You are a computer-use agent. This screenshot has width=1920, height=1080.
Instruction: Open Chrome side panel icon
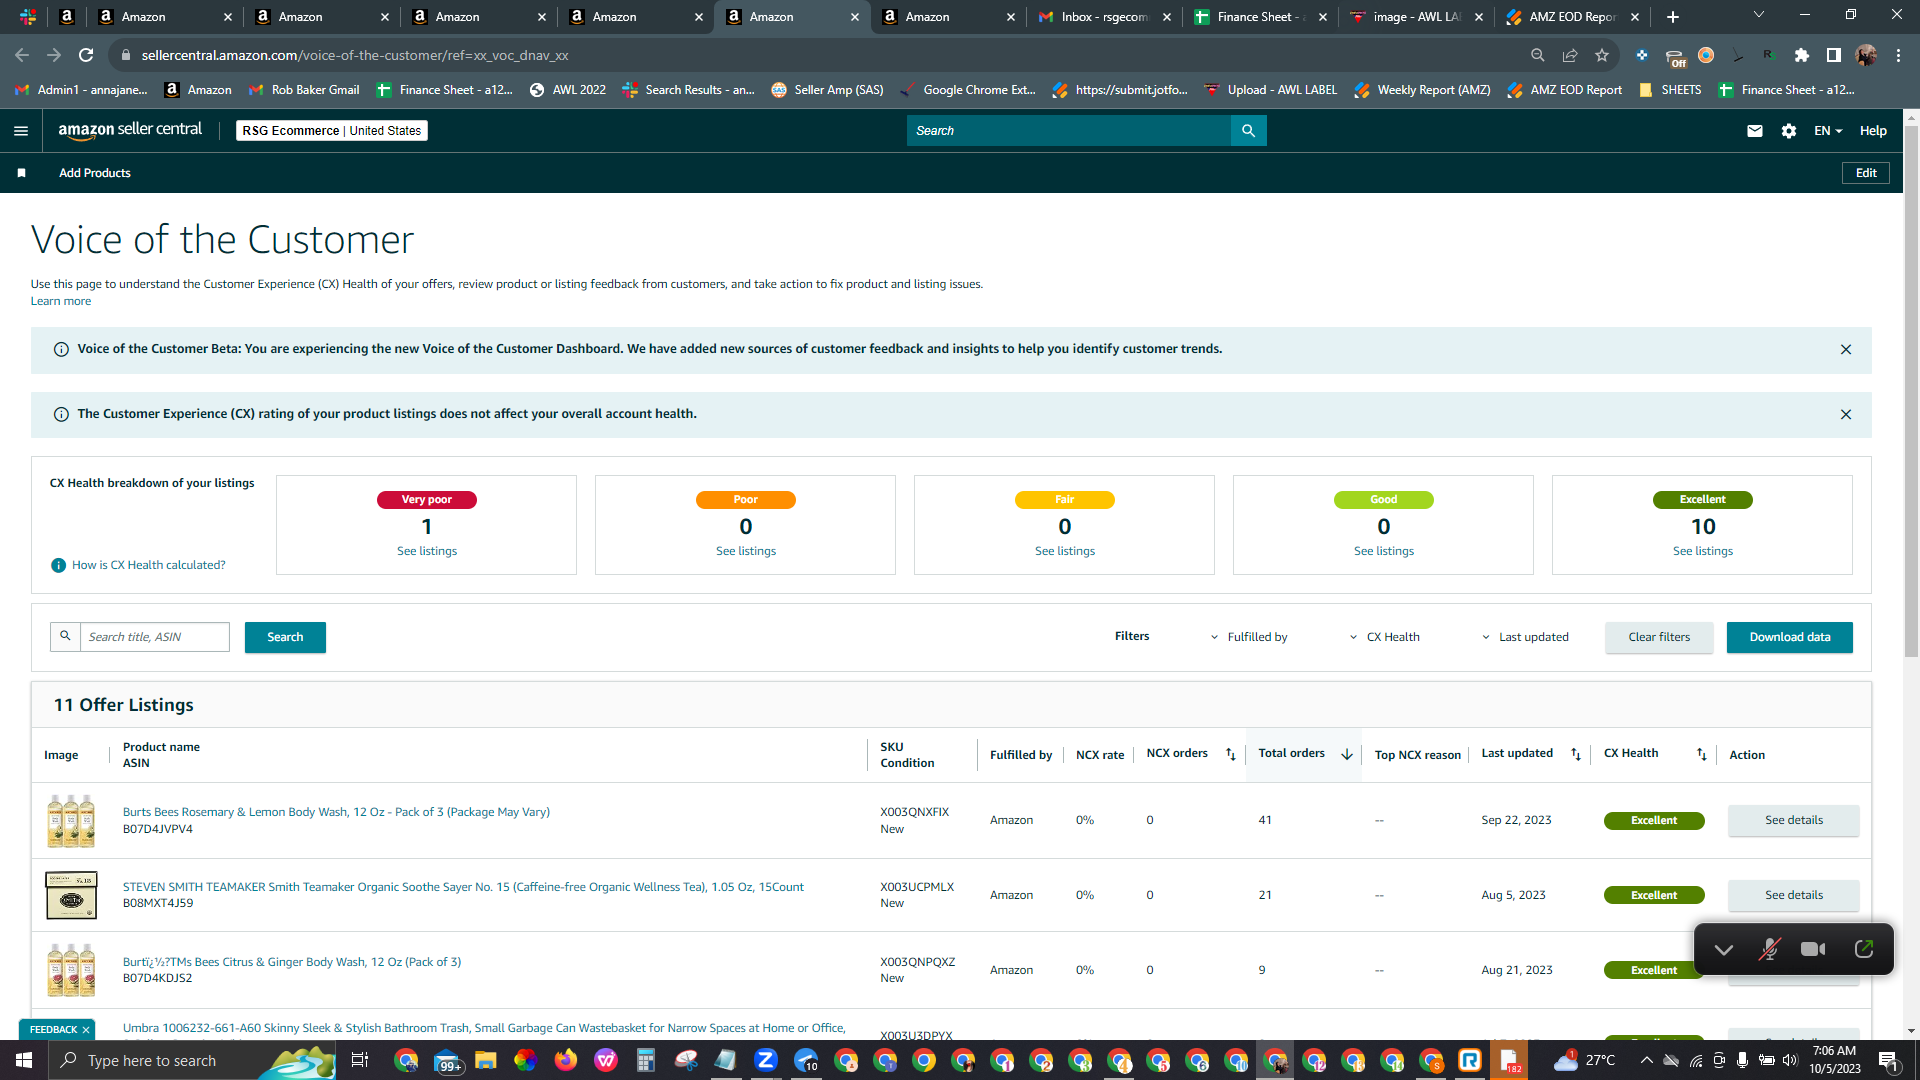pyautogui.click(x=1834, y=55)
